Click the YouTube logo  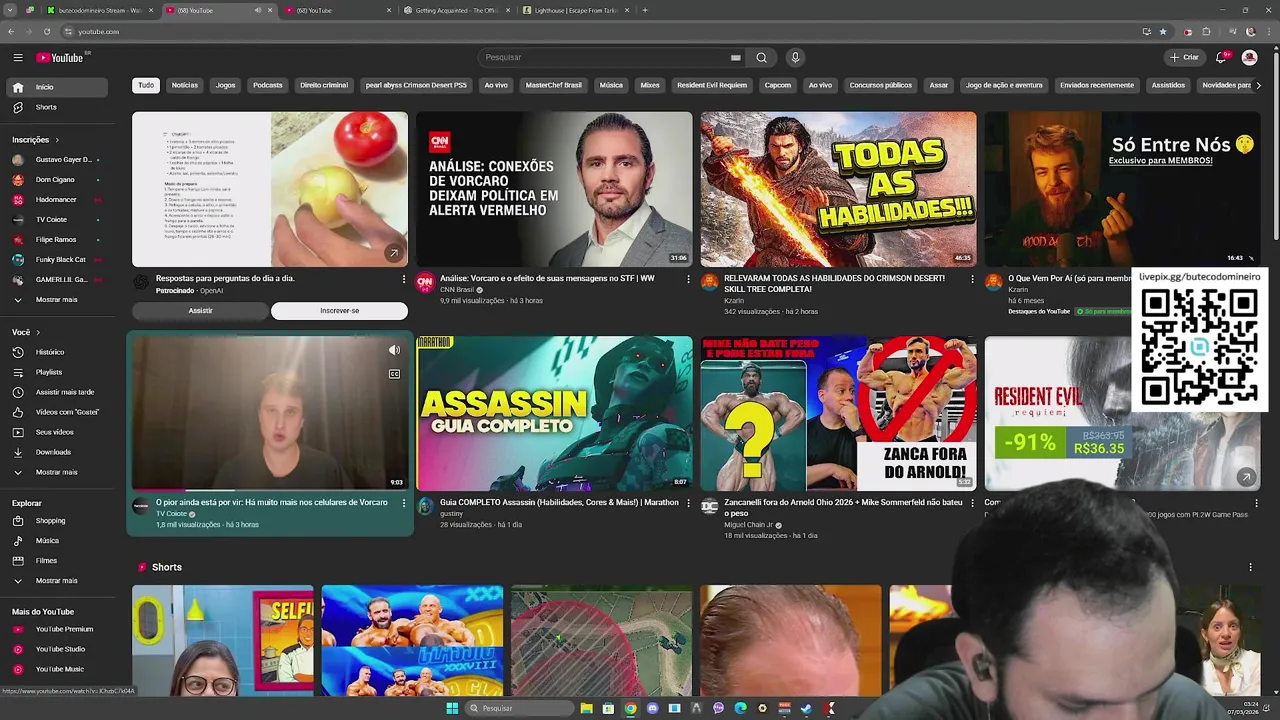[x=62, y=57]
